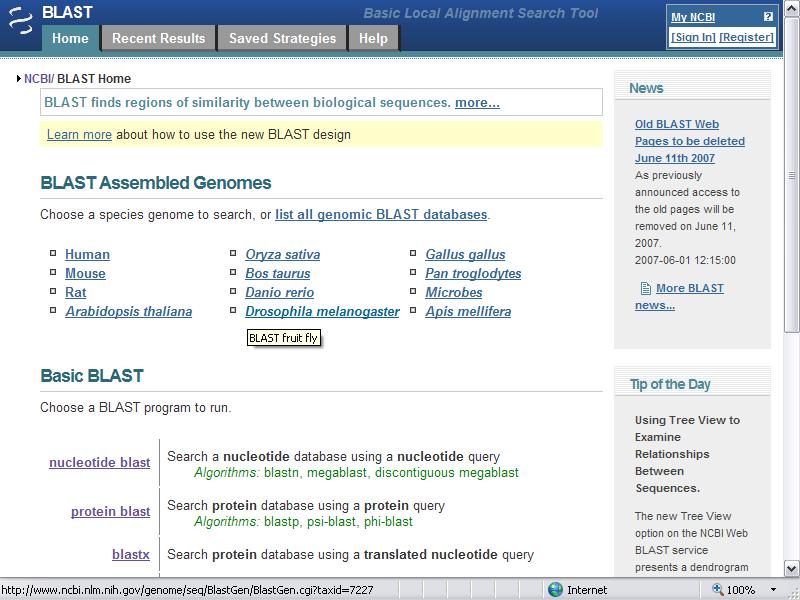
Task: Click the vertical scrollbar thumb
Action: point(791,176)
